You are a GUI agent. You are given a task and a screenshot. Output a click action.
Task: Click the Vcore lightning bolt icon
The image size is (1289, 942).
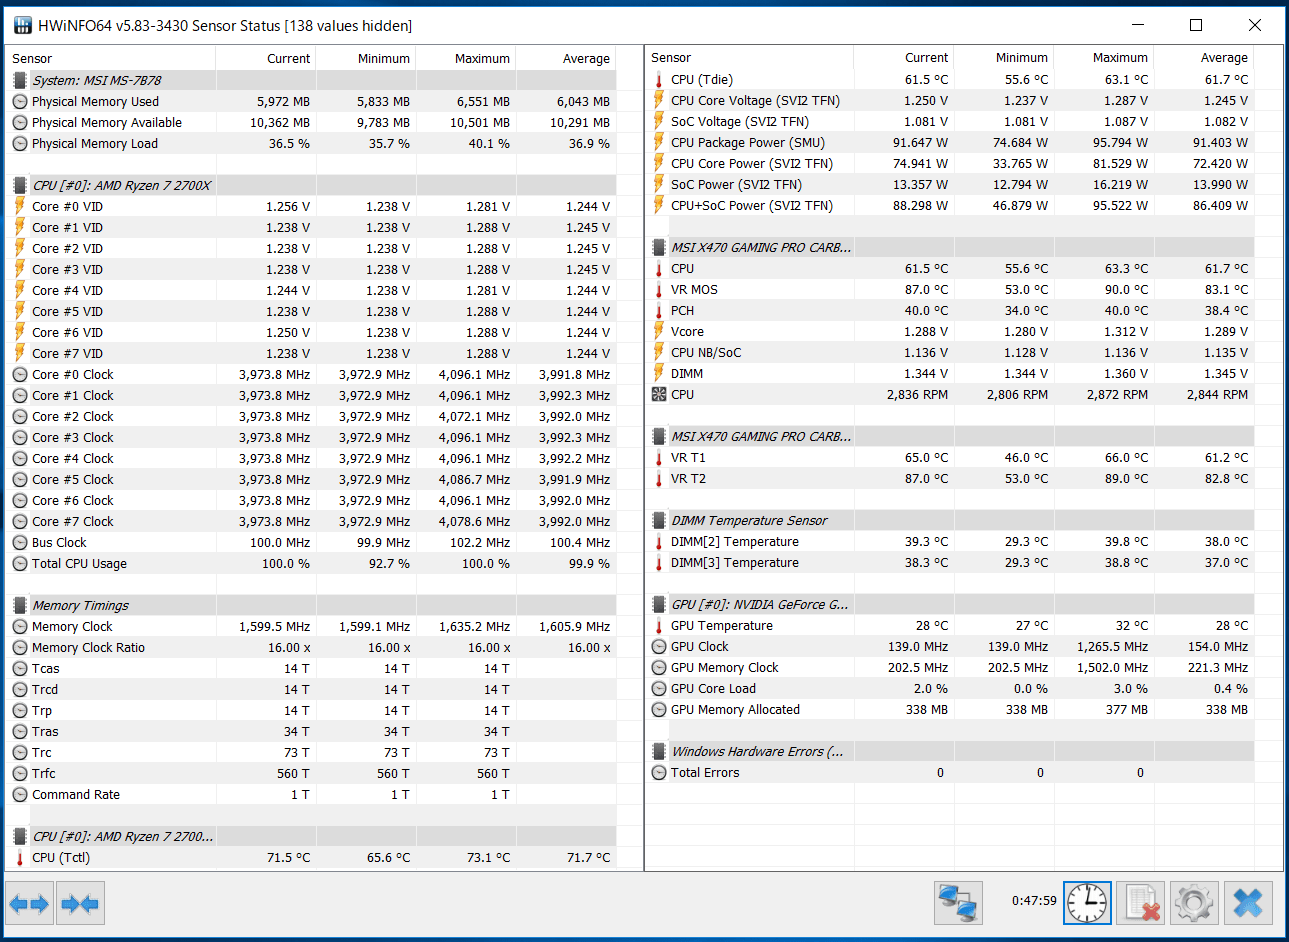click(x=659, y=331)
